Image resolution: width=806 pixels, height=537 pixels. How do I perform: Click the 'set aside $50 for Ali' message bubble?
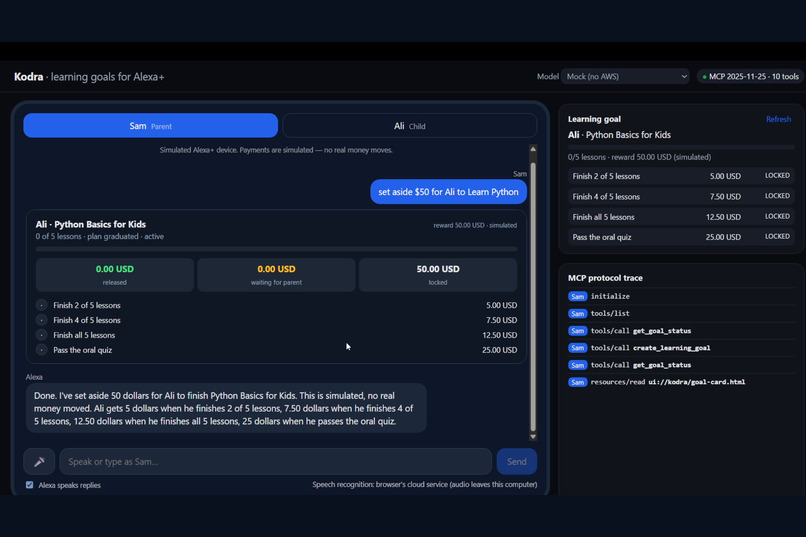448,192
